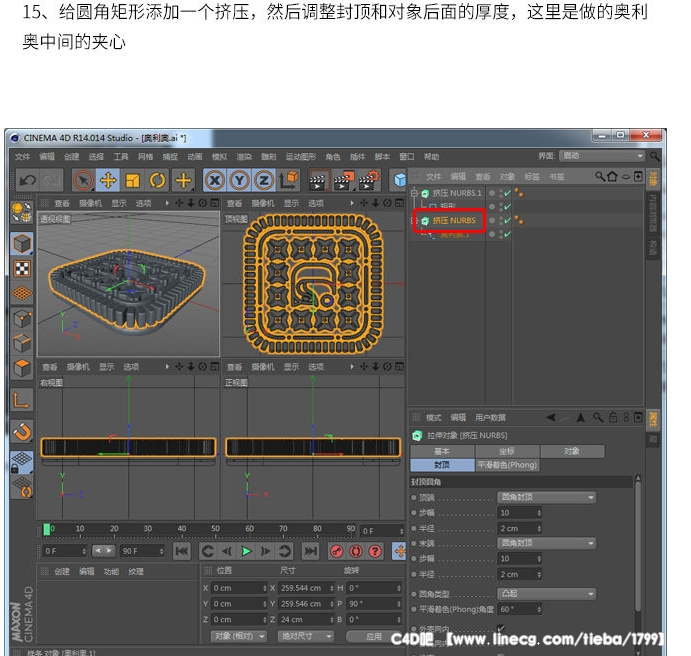
Task: Open the Render Settings gear clapperboard
Action: click(x=368, y=180)
